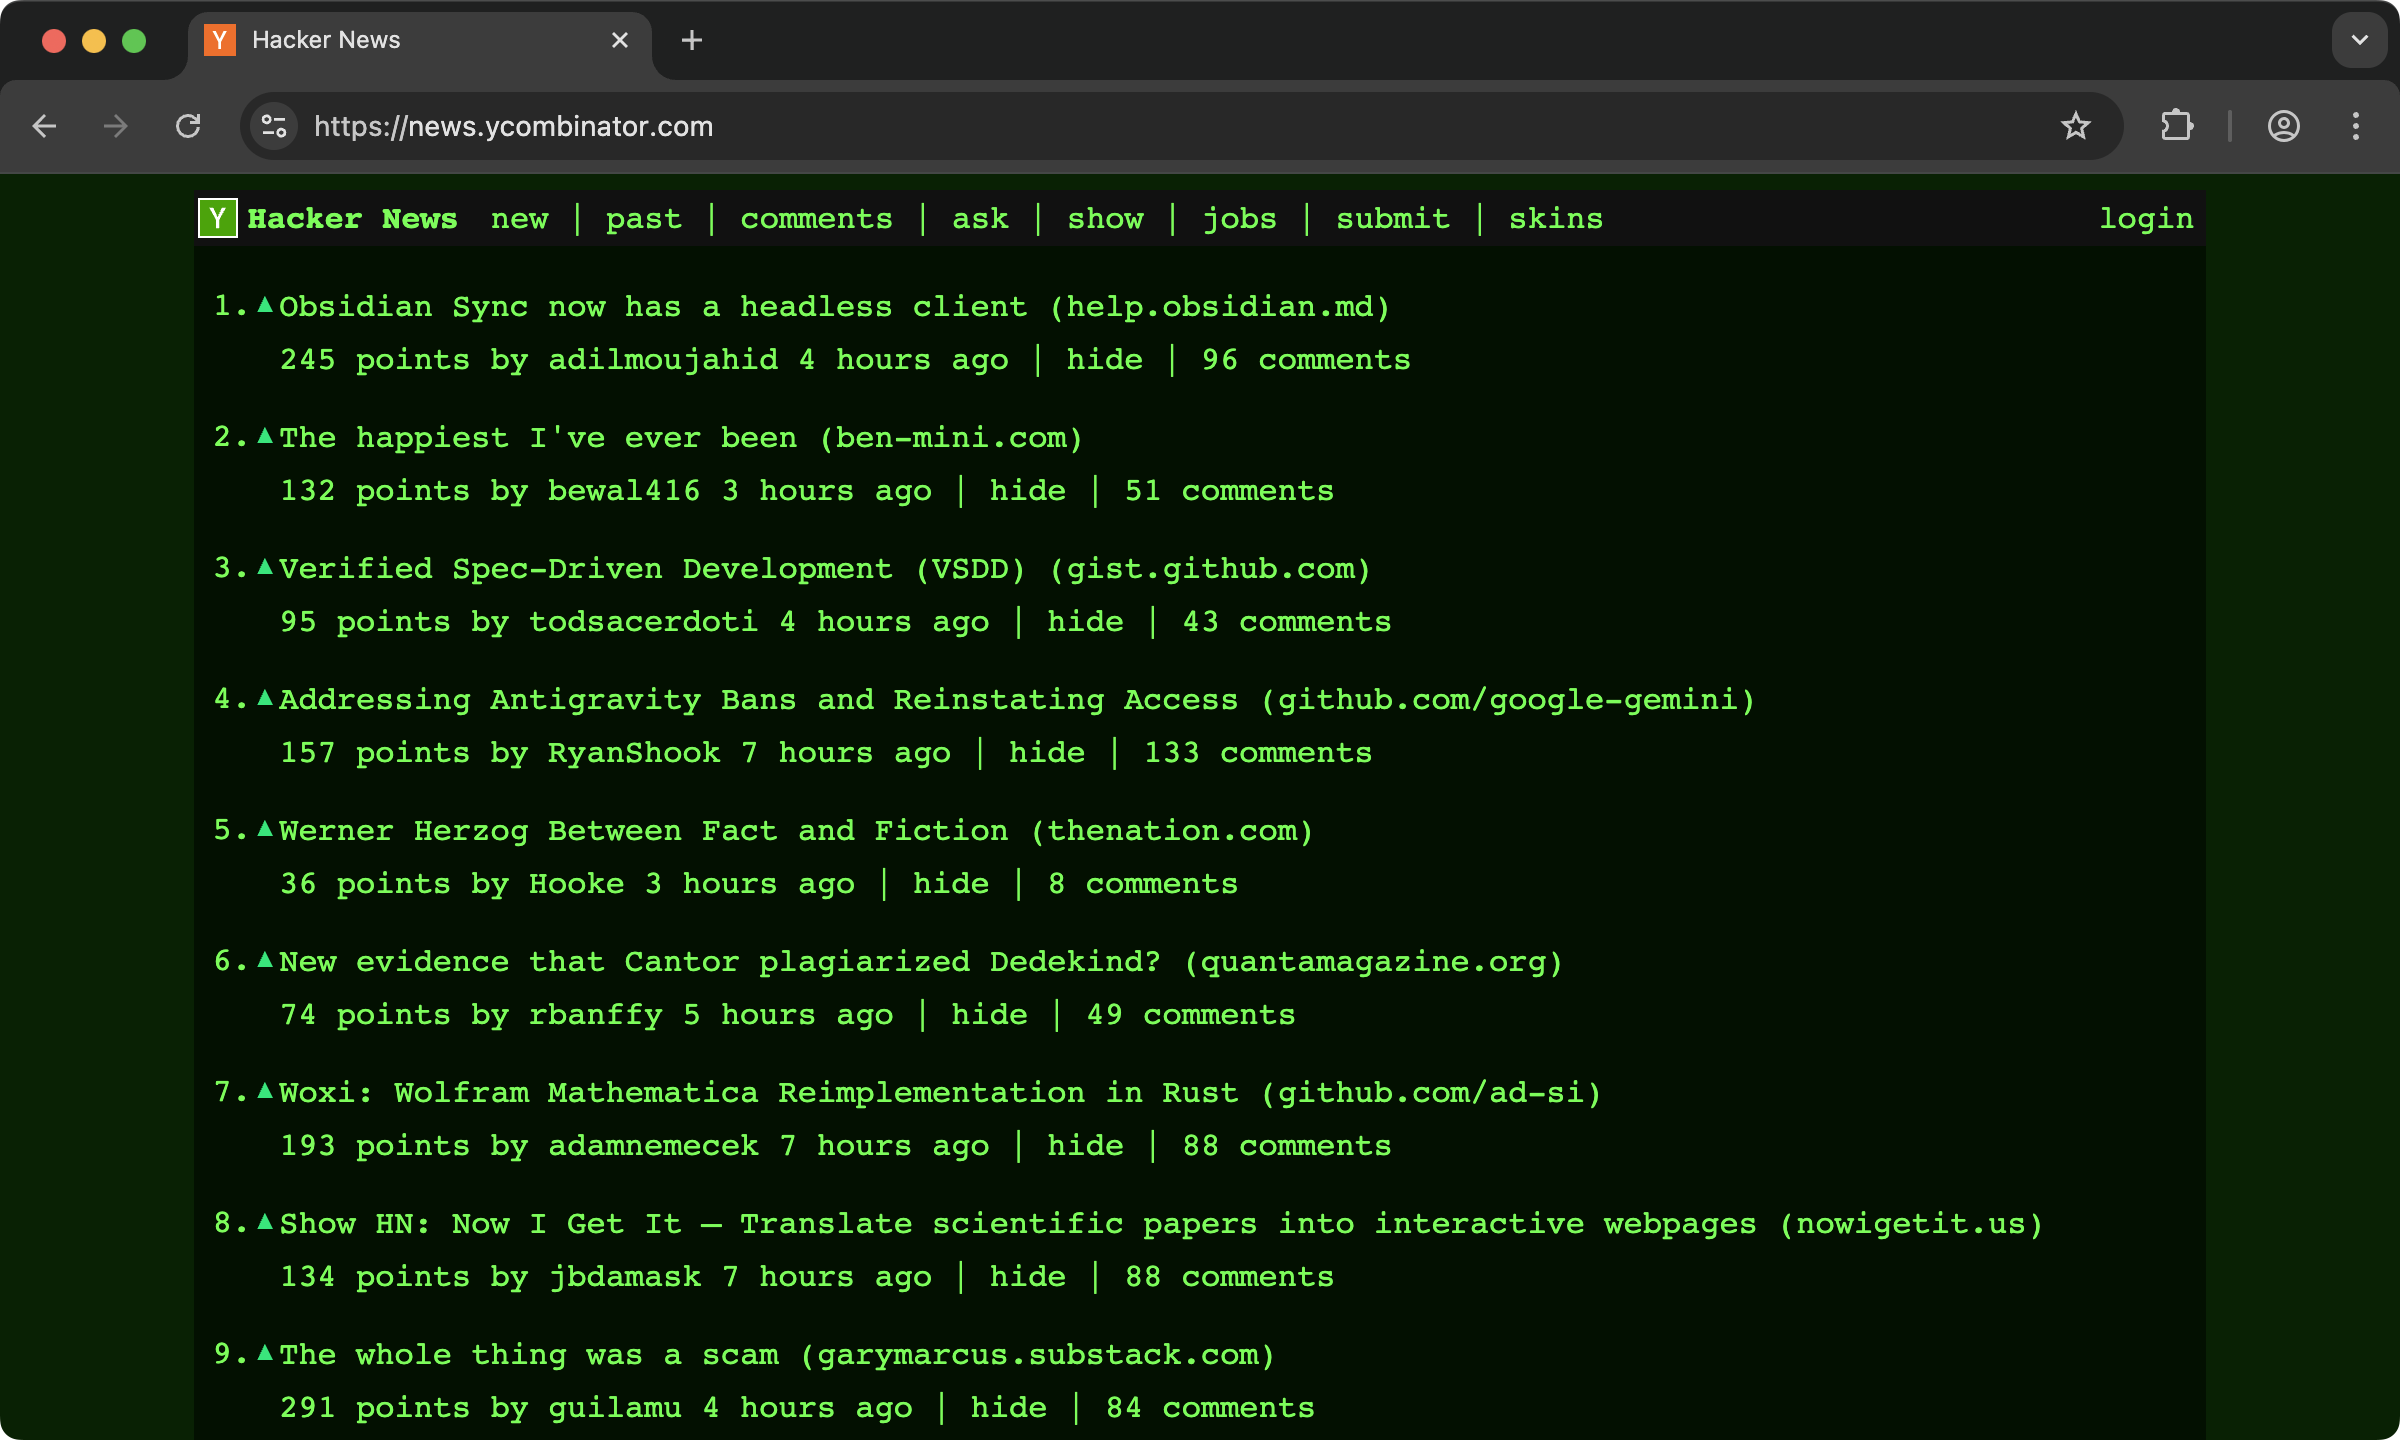Image resolution: width=2400 pixels, height=1440 pixels.
Task: Hide the Cantor plagiarized Dedekind story
Action: (x=989, y=1015)
